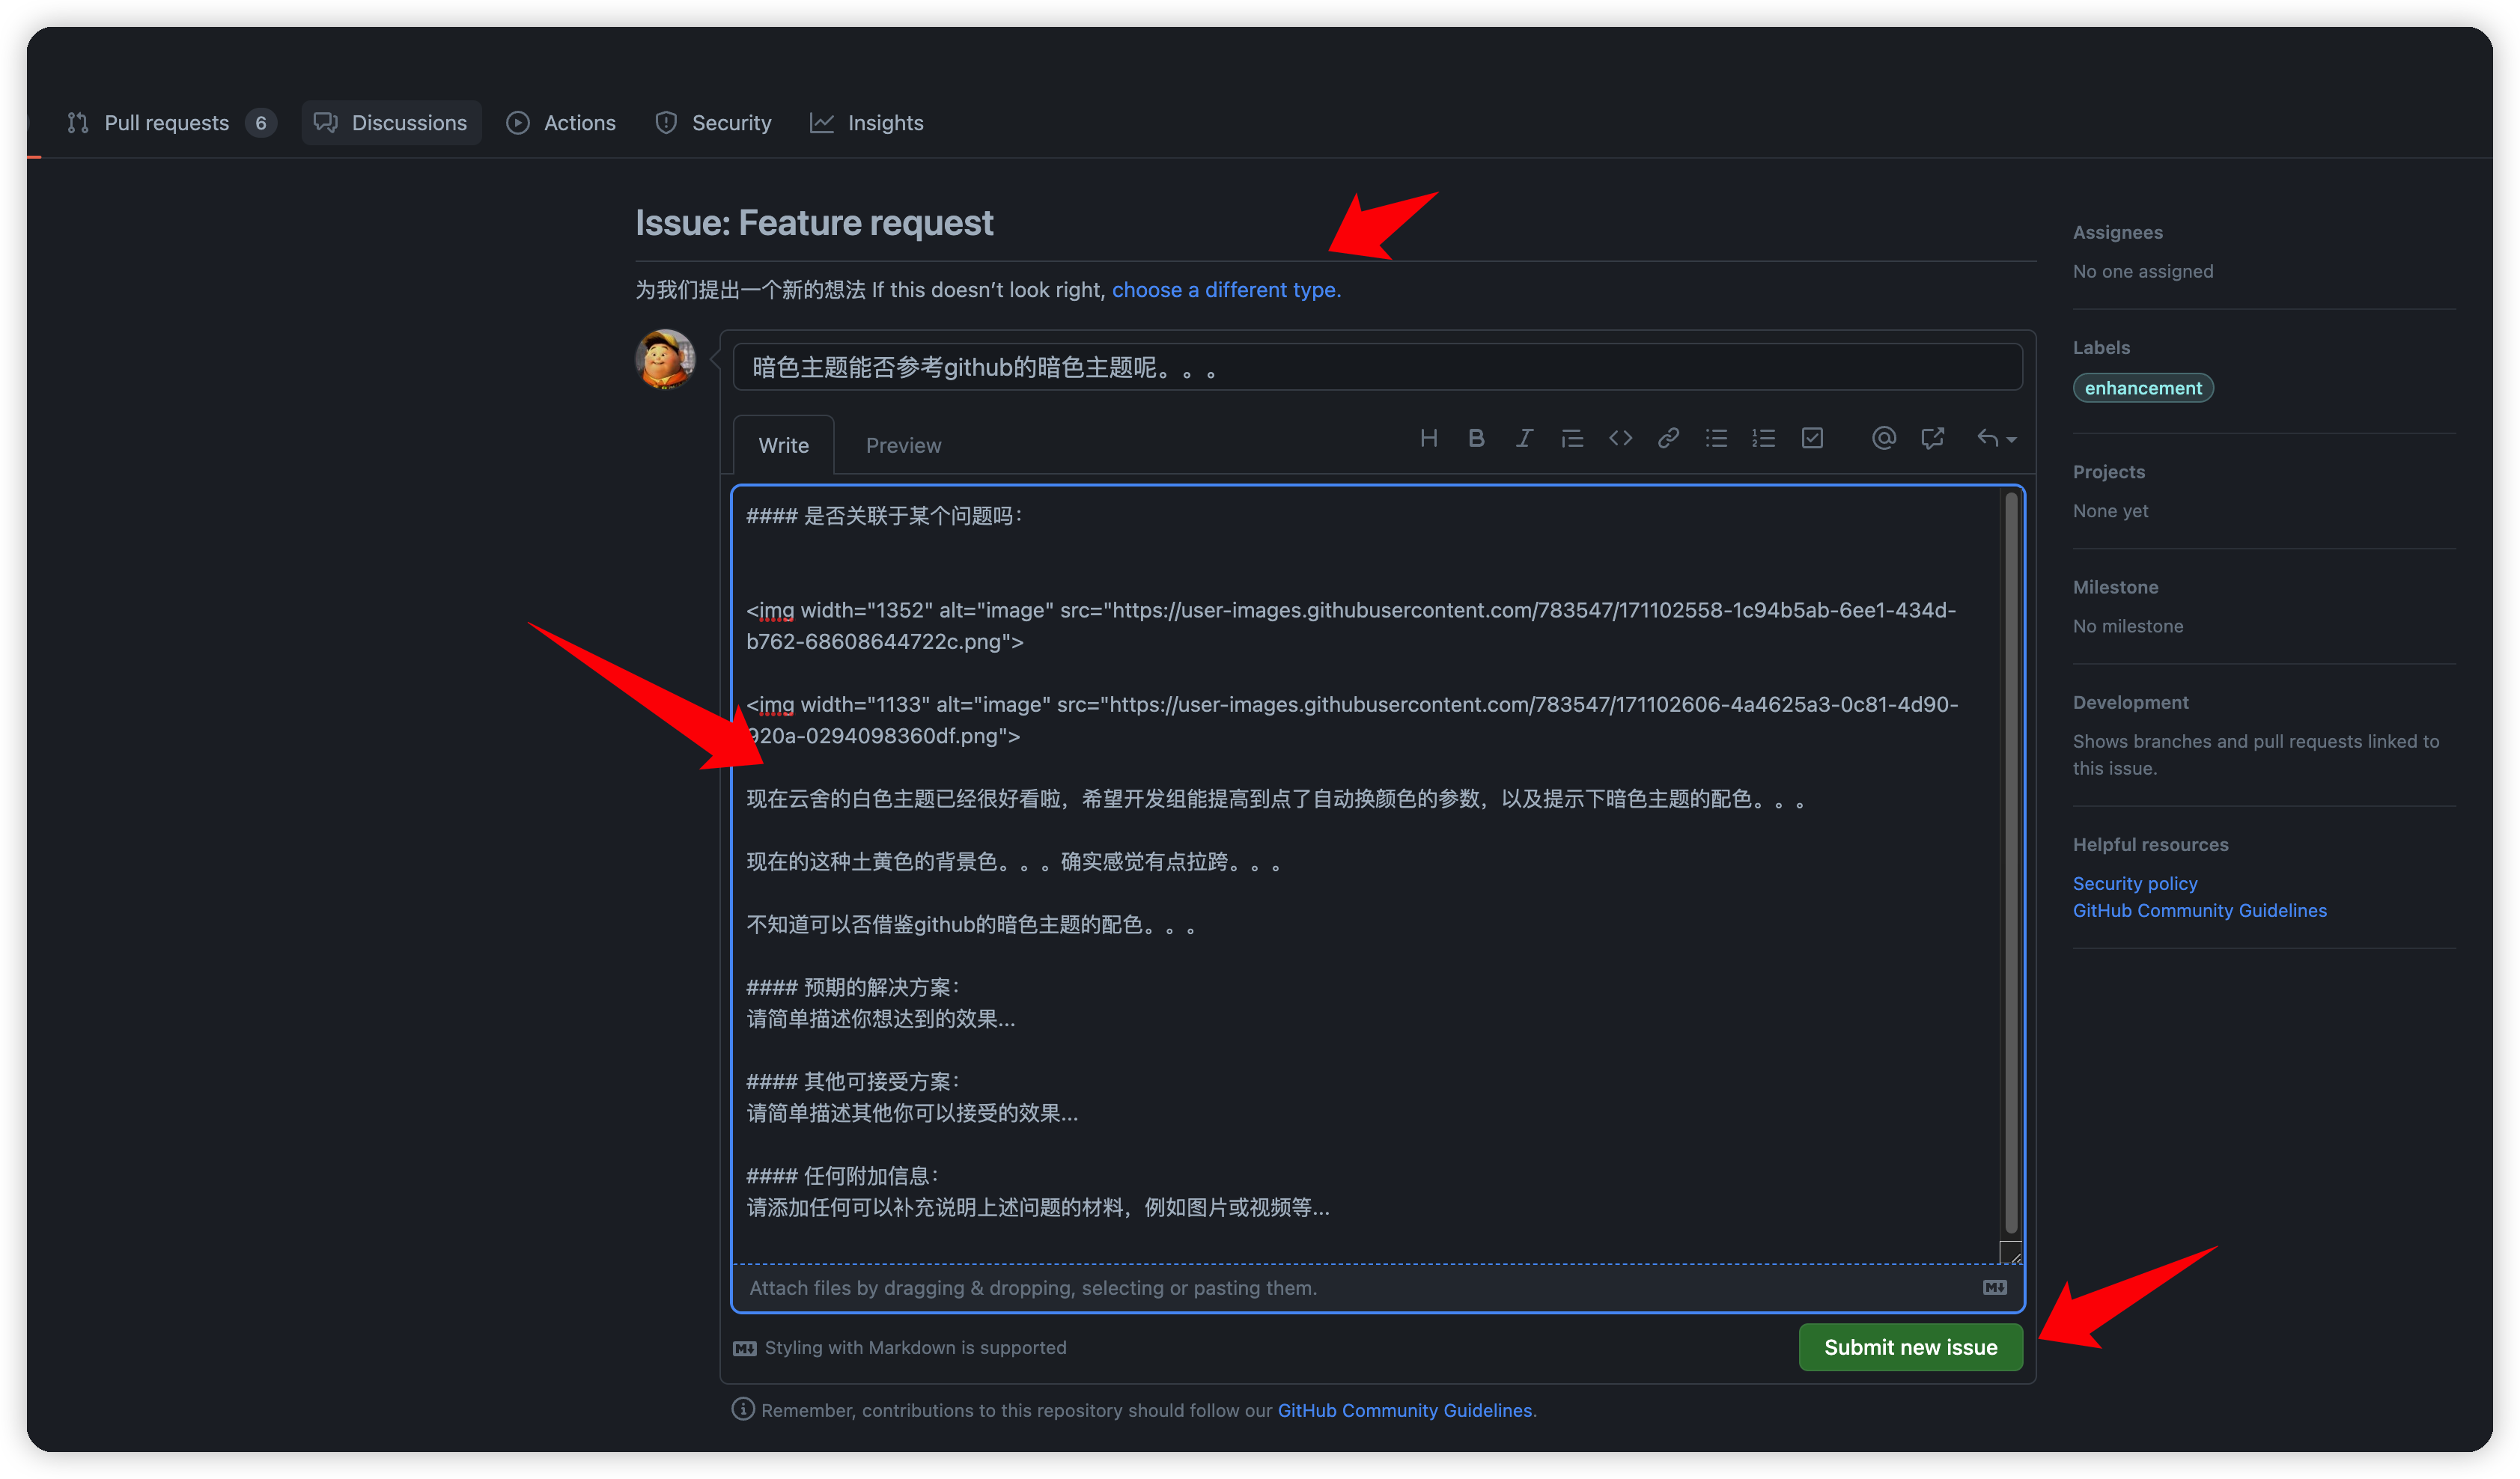2520x1479 pixels.
Task: Open the Assignees section
Action: click(2117, 232)
